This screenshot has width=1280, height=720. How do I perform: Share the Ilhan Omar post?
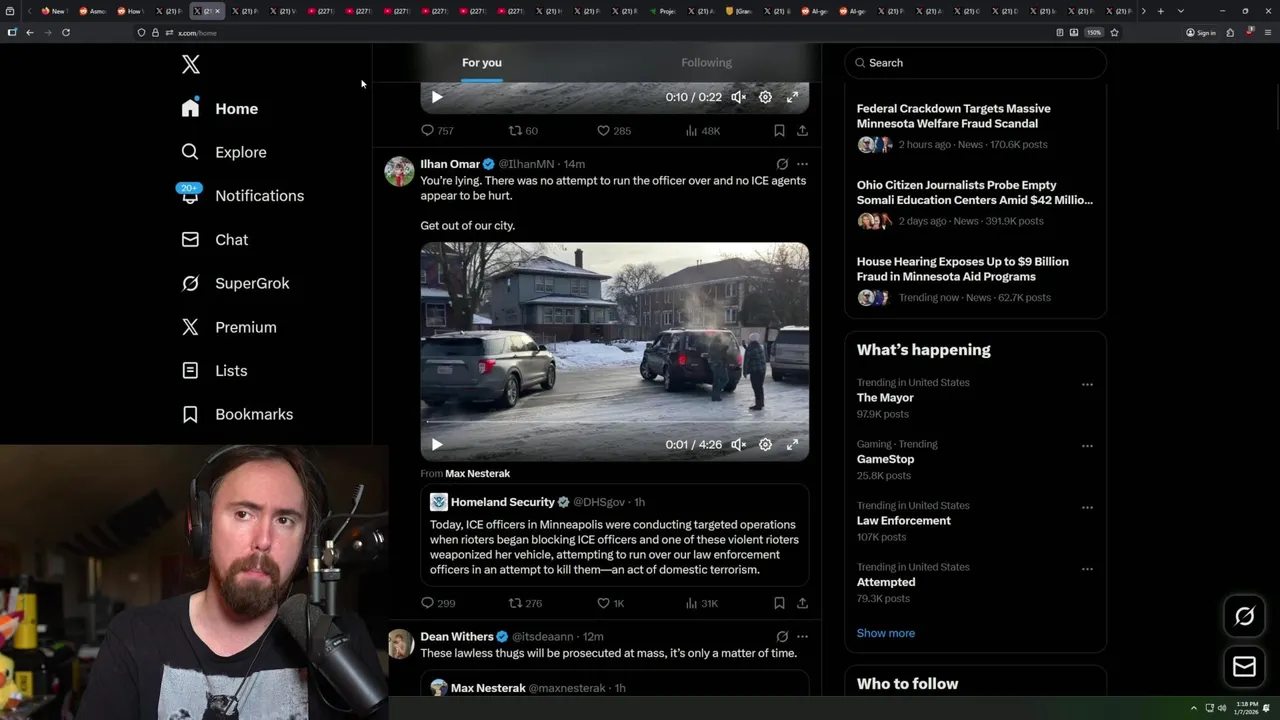click(x=802, y=603)
